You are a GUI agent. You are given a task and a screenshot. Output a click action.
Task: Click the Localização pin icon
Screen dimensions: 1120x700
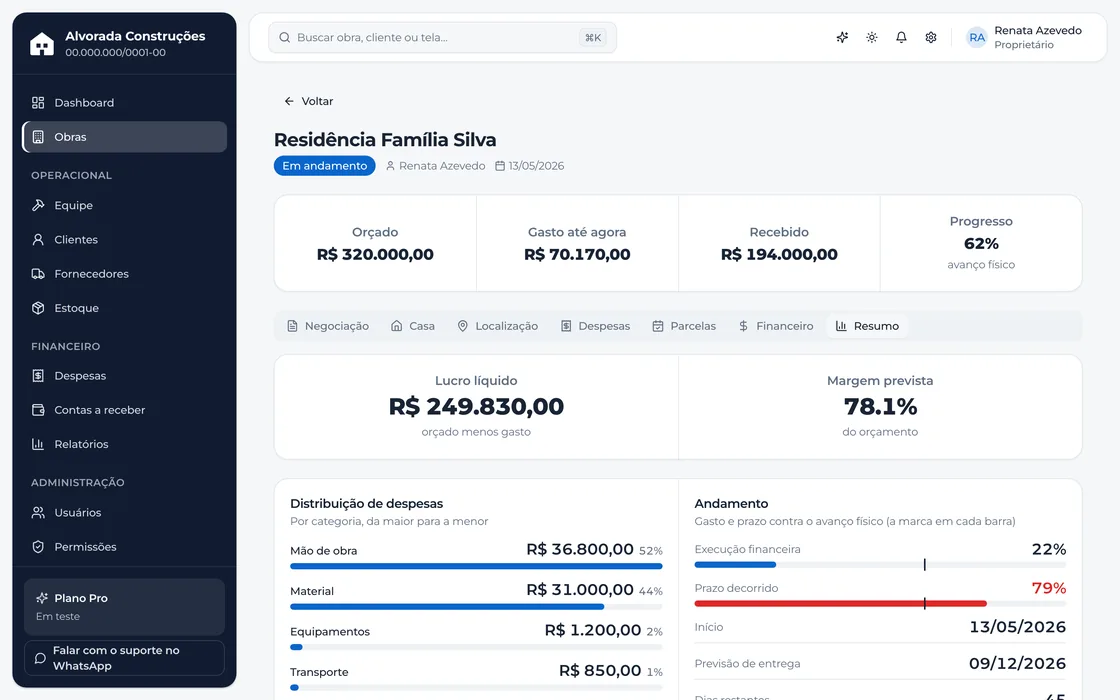click(463, 326)
